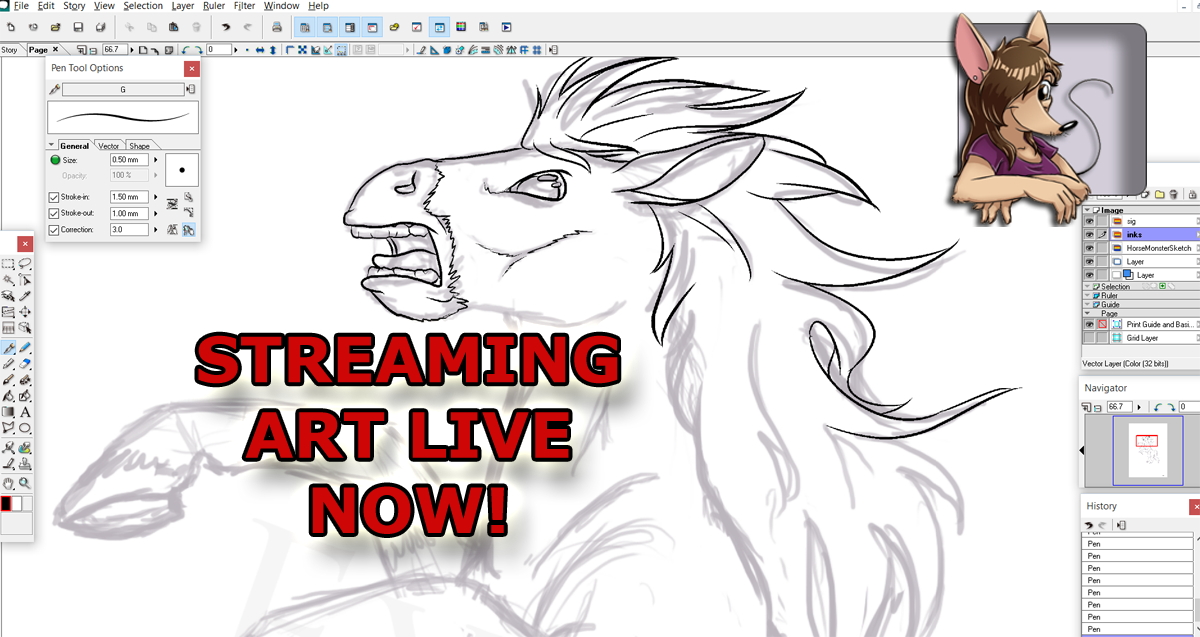The height and width of the screenshot is (637, 1200).
Task: Toggle the Stroke-out checkbox
Action: (54, 213)
